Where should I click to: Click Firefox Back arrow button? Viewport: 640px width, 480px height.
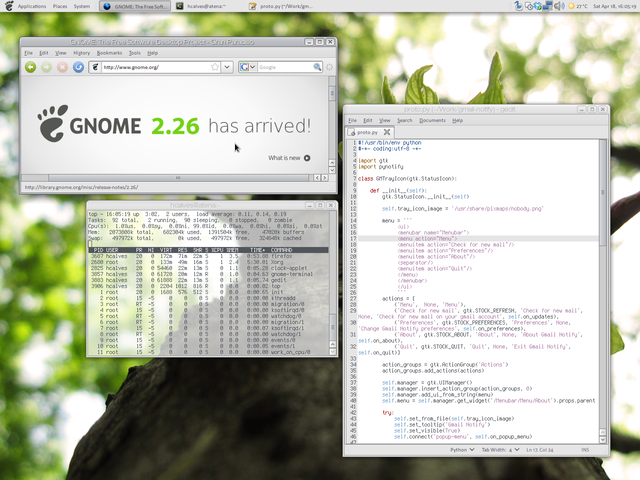tap(31, 67)
